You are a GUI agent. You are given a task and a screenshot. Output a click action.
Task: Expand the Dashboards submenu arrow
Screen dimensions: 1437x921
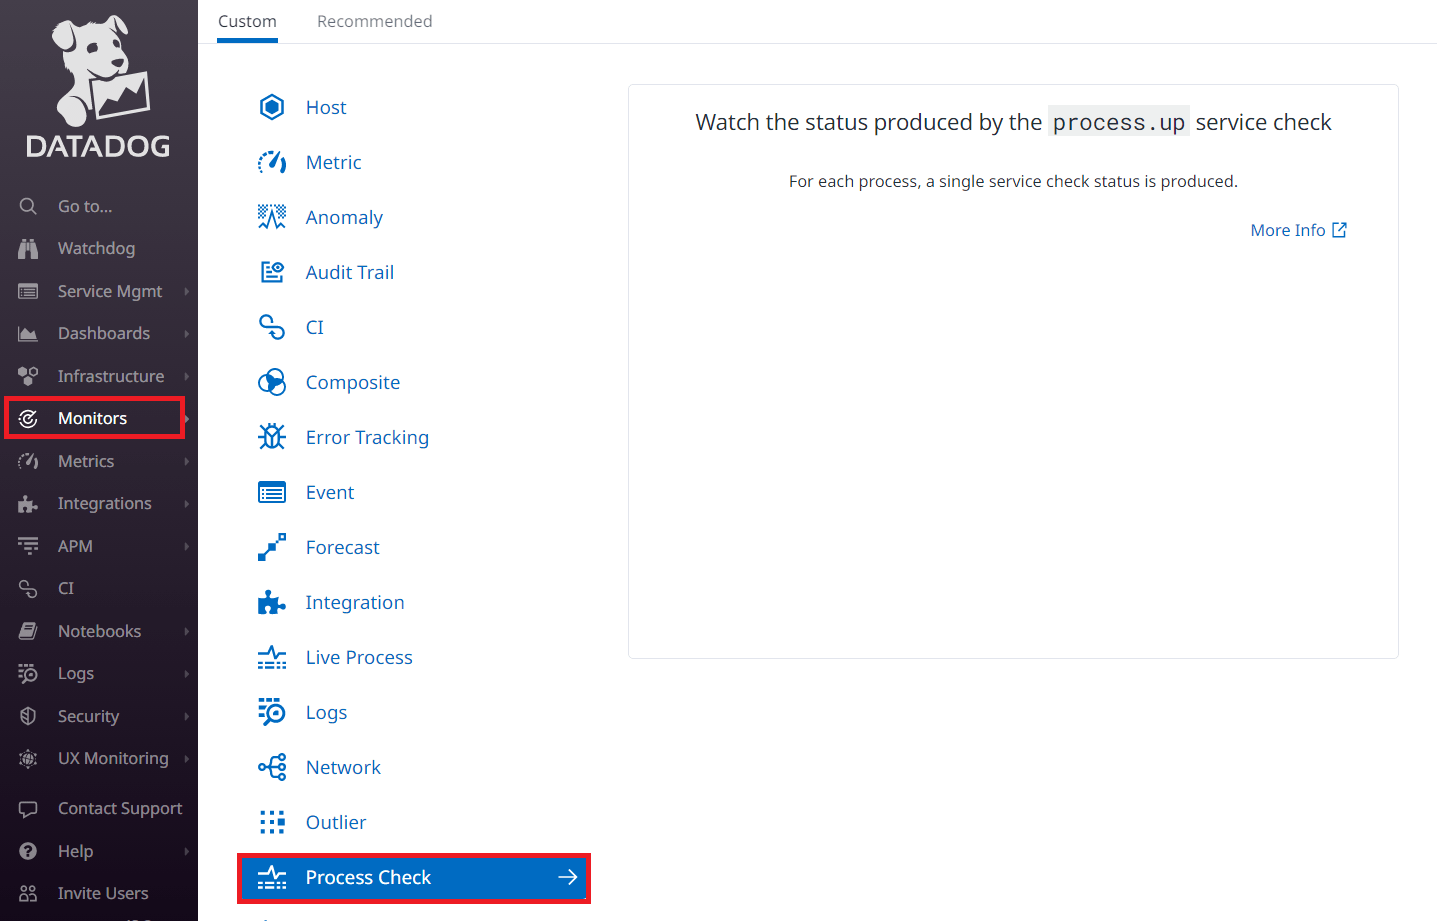pos(186,333)
